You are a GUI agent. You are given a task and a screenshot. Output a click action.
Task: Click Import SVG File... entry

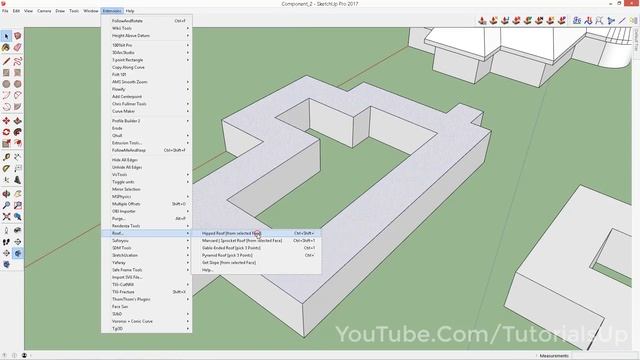147,277
